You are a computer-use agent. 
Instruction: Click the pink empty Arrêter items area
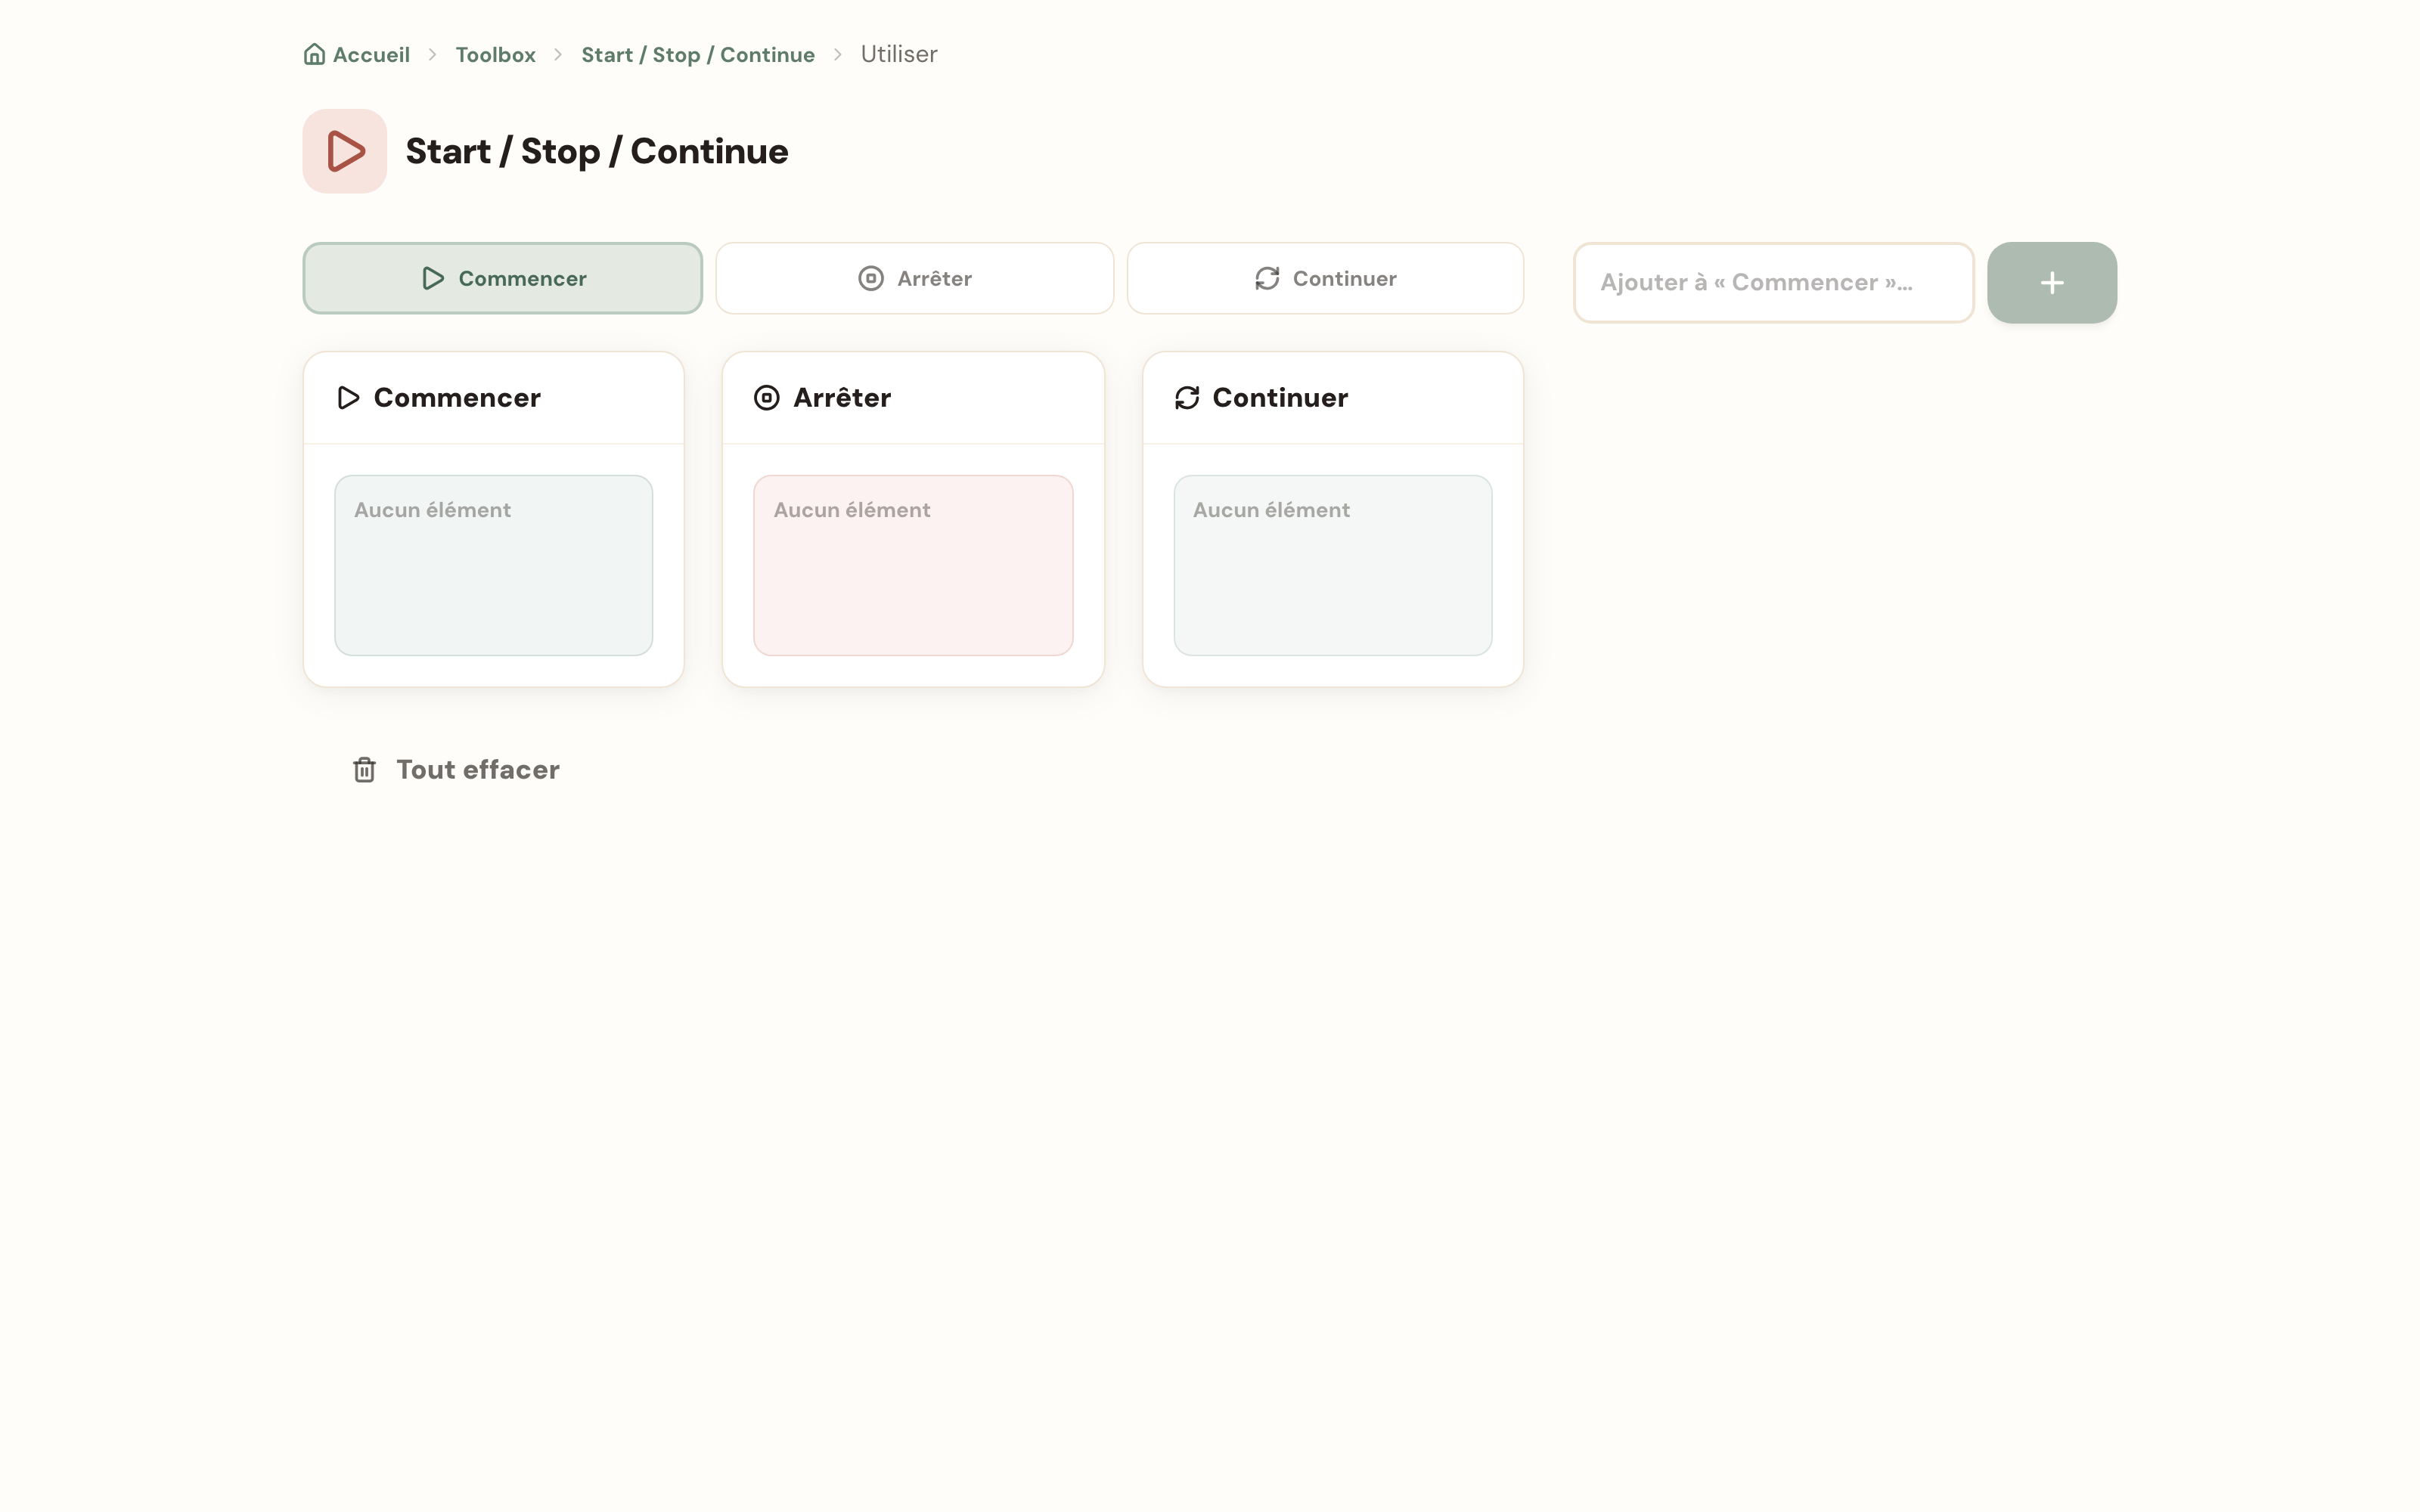pyautogui.click(x=913, y=565)
